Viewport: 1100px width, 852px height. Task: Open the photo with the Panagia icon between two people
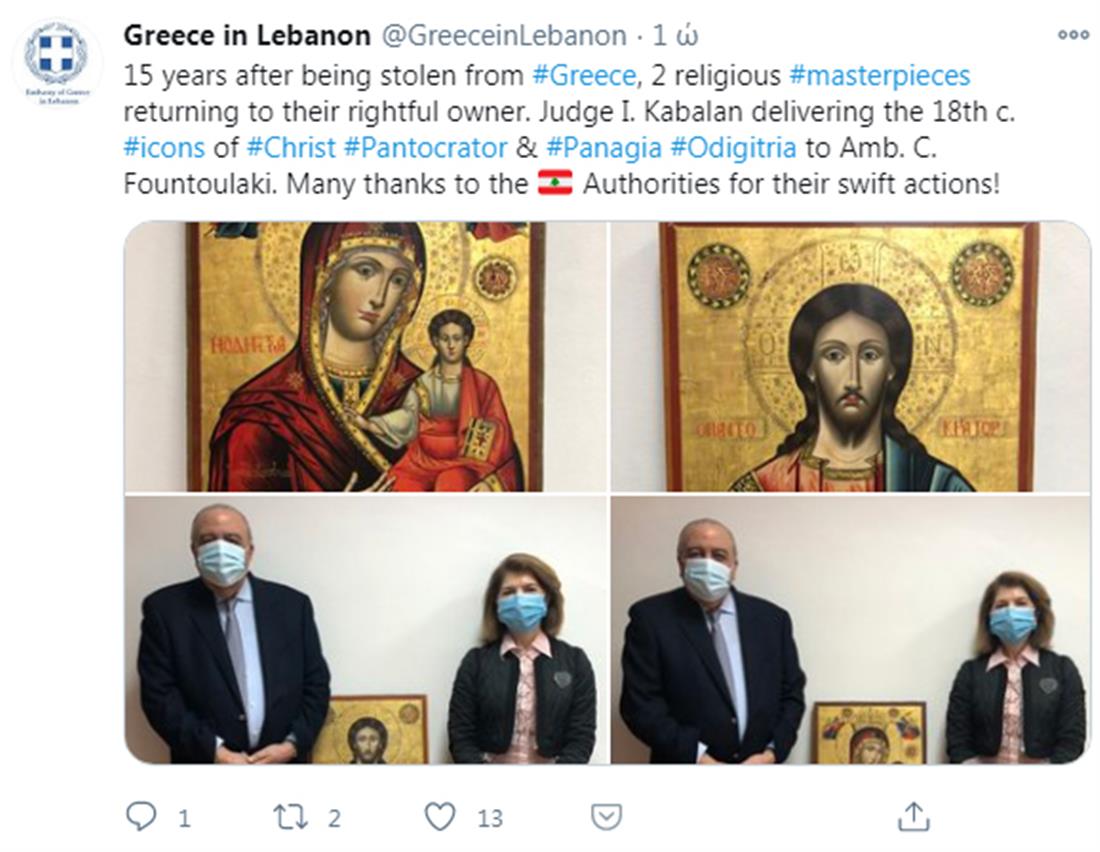[x=850, y=630]
